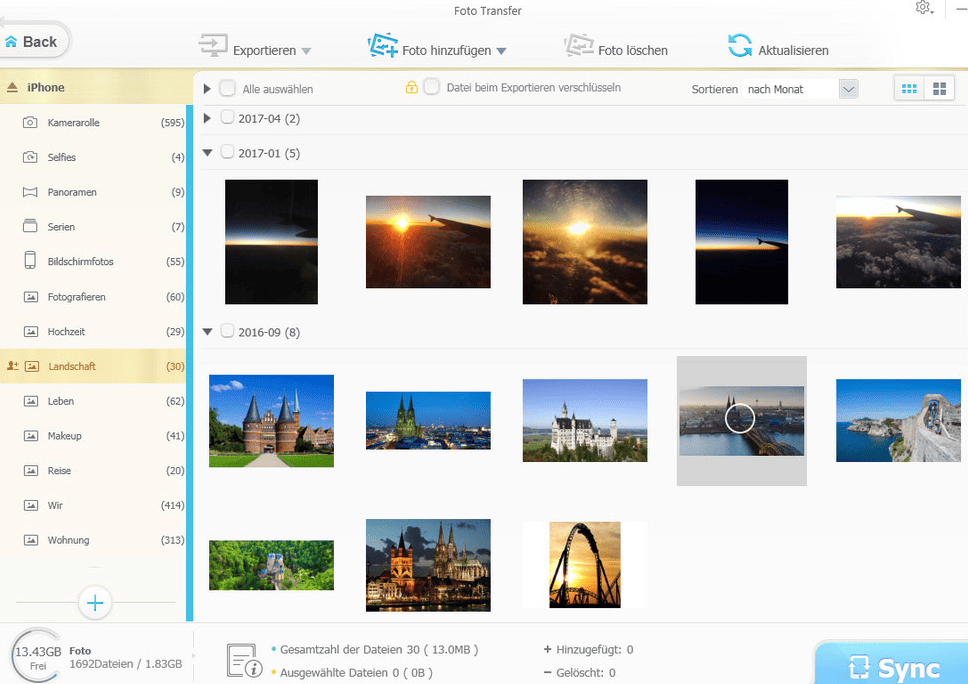Click the Foto hinzufügen icon
This screenshot has width=968, height=684.
tap(383, 48)
